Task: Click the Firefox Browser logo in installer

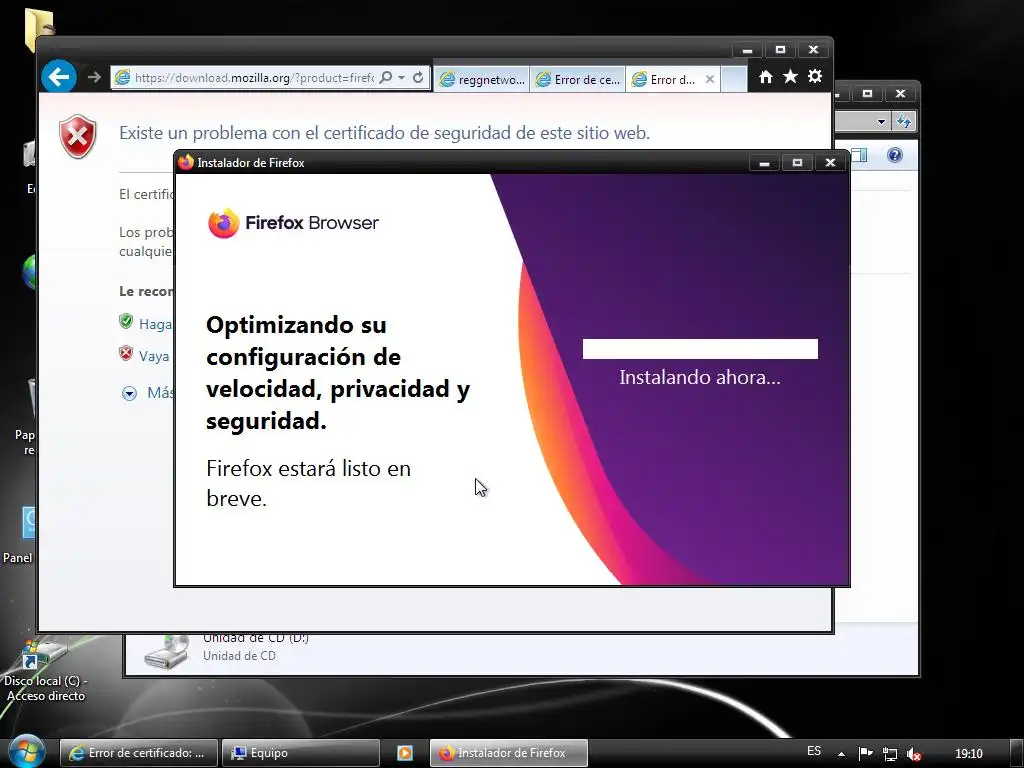Action: click(x=293, y=223)
